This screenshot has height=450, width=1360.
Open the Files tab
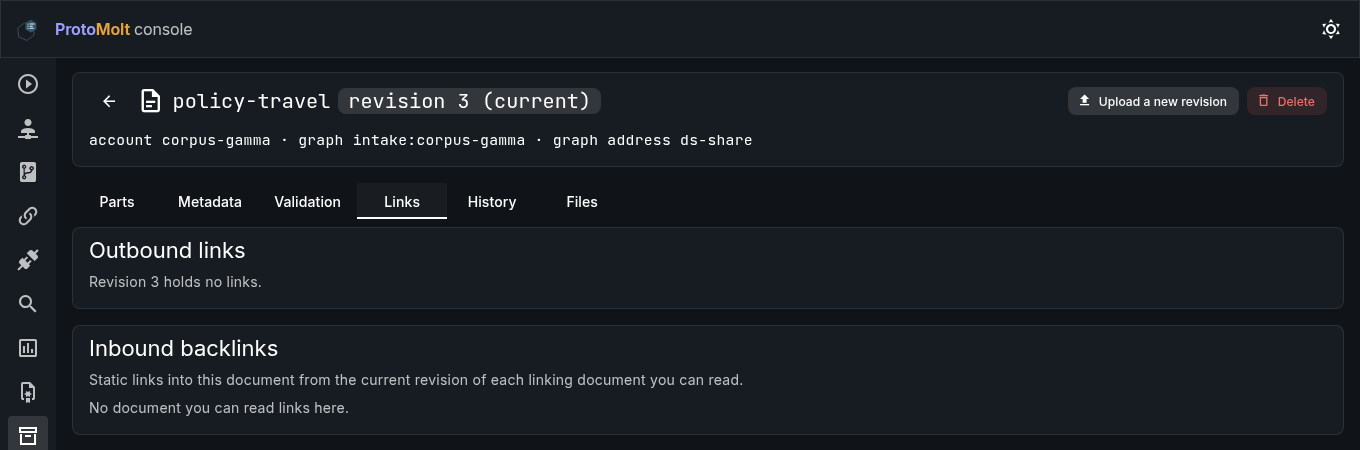pos(582,201)
